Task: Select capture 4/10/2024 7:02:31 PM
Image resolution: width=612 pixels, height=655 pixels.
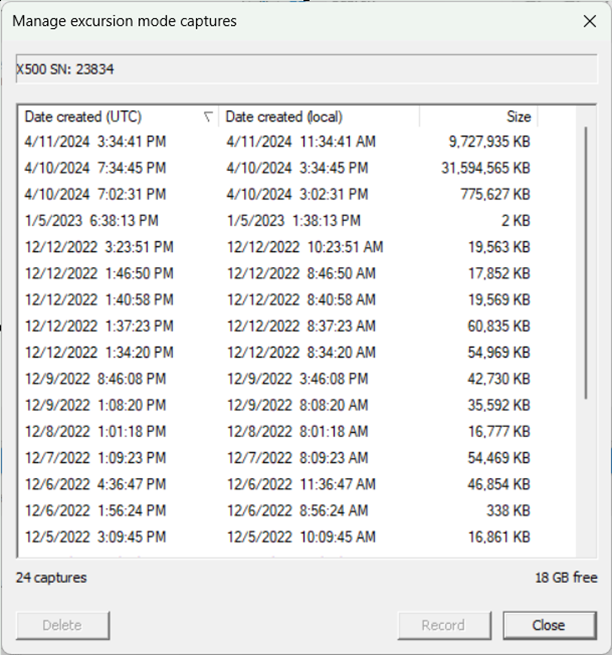Action: click(95, 194)
